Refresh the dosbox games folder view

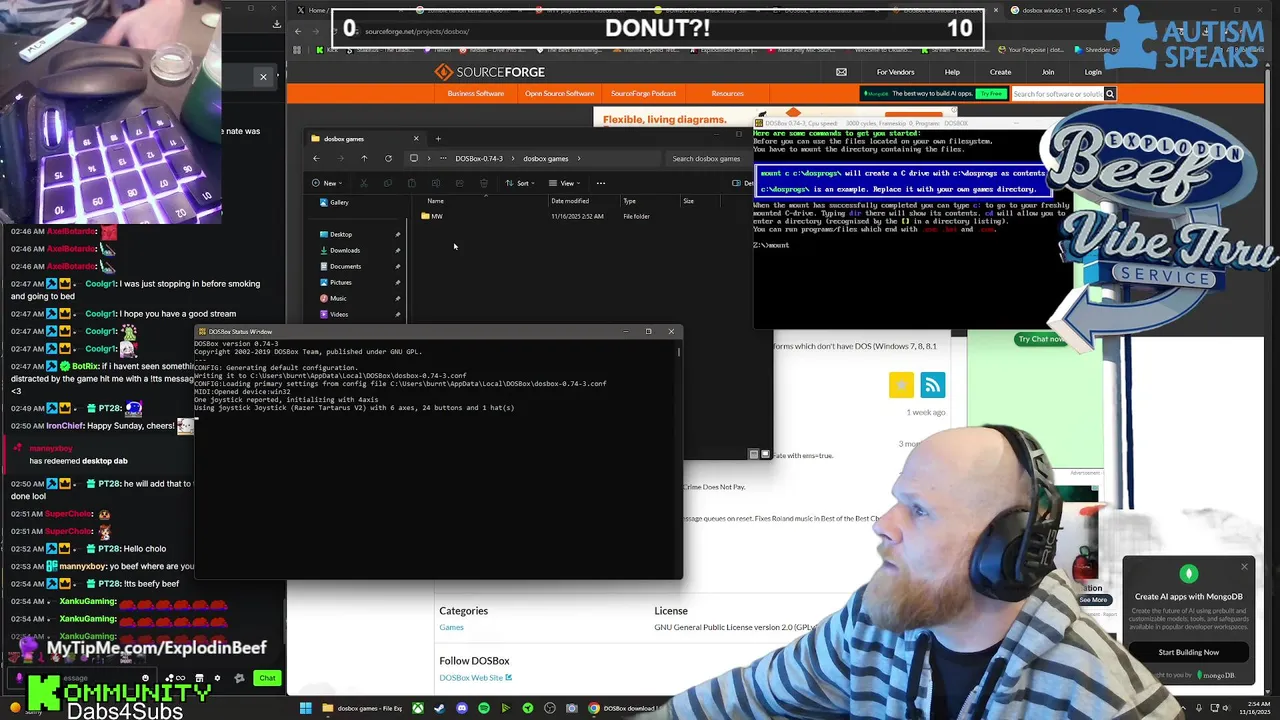pos(388,158)
